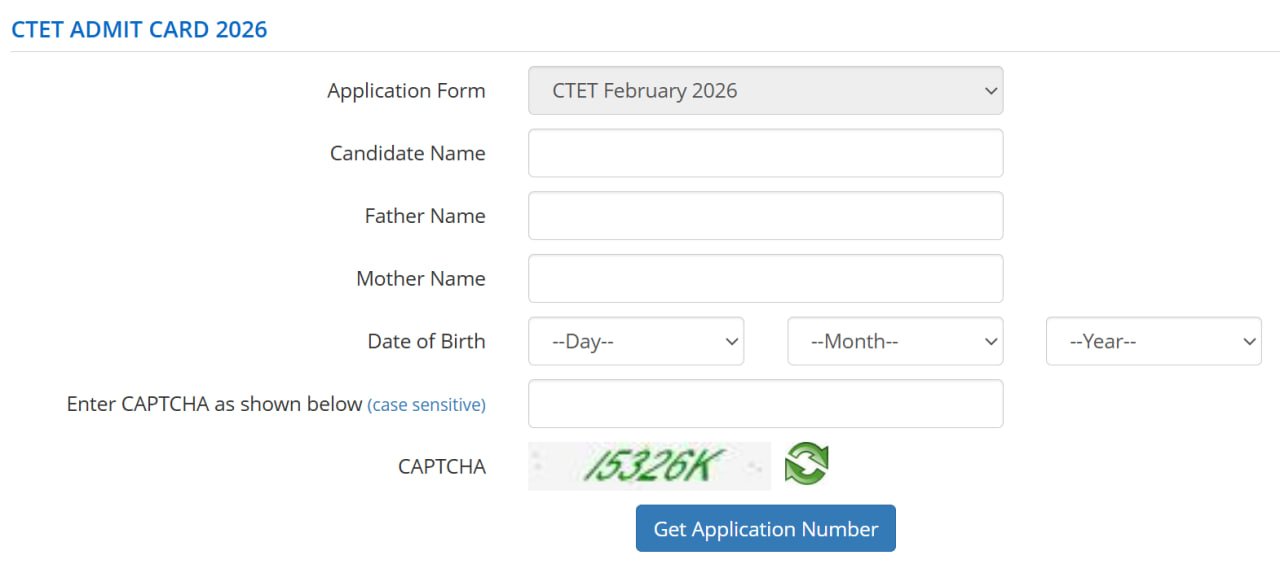The image size is (1280, 564).
Task: Expand the Day dropdown for date of birth
Action: pos(636,341)
